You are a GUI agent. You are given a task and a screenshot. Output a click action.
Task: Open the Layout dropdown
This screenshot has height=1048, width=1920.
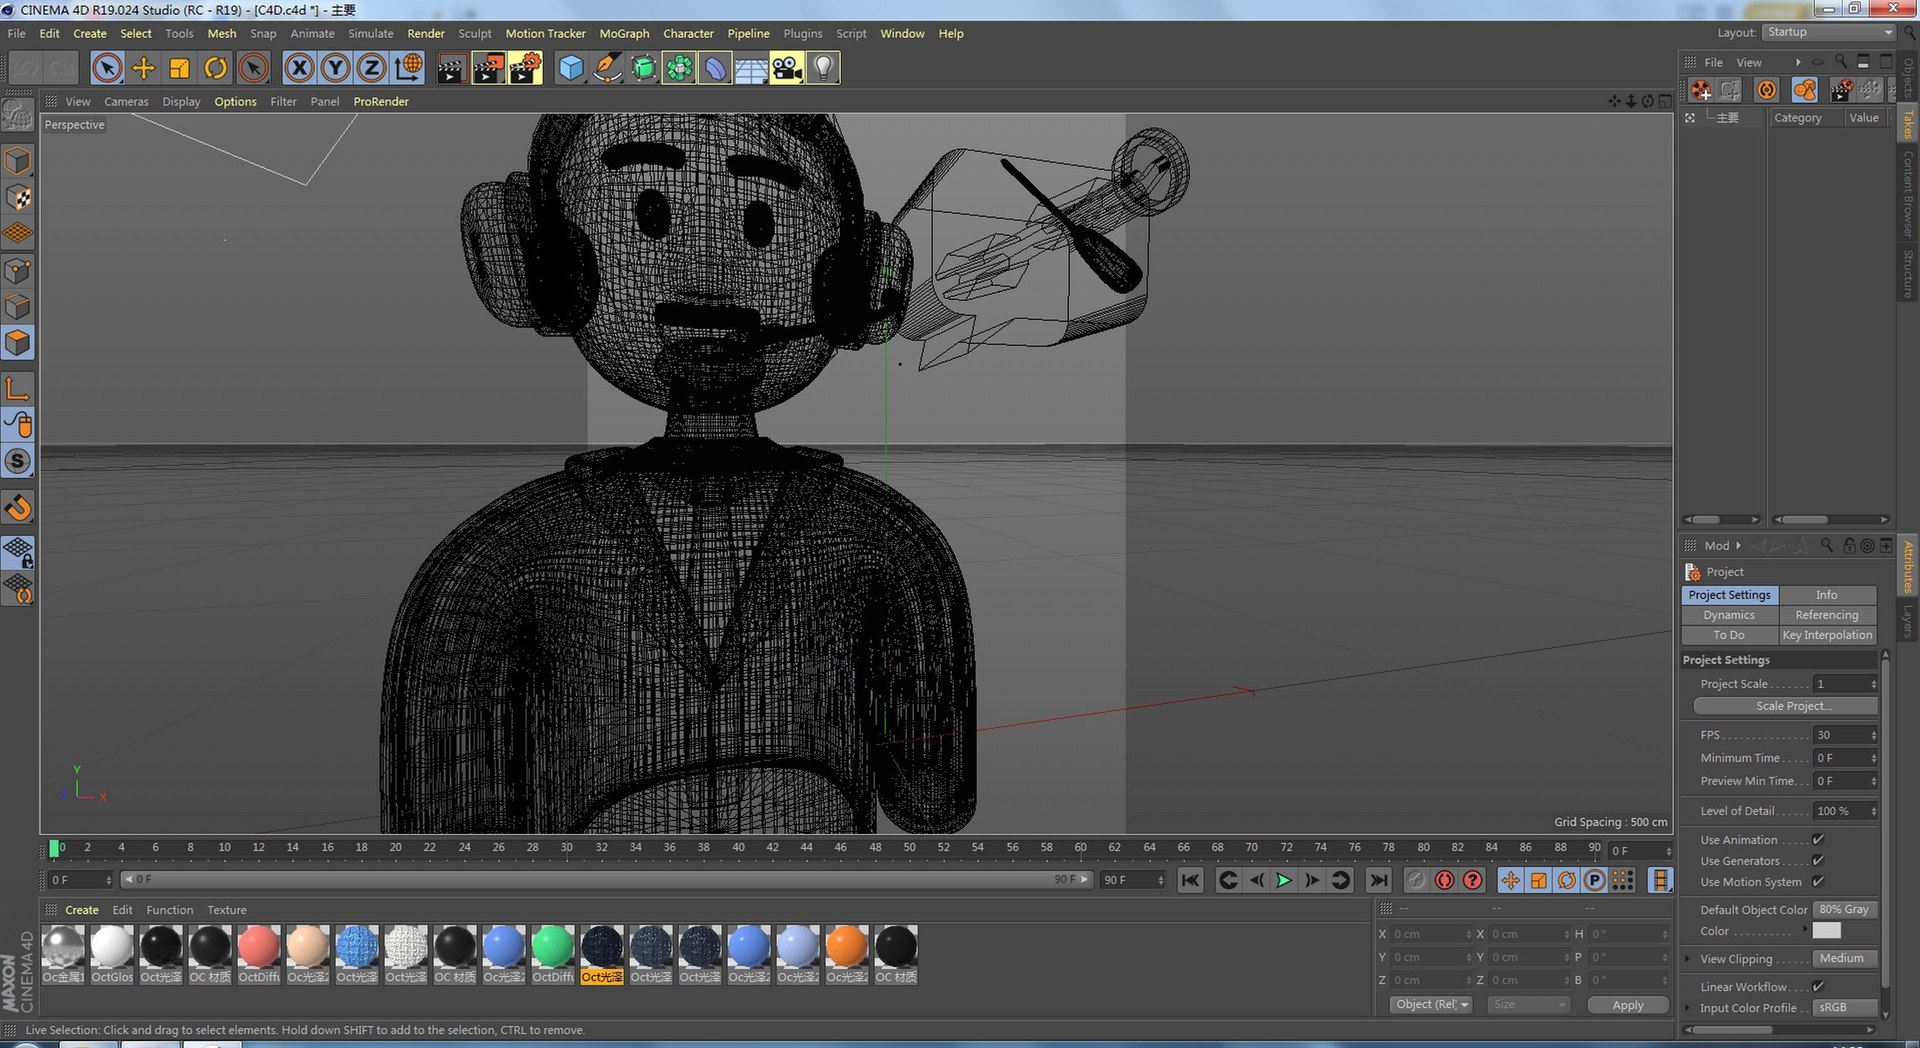pyautogui.click(x=1829, y=32)
